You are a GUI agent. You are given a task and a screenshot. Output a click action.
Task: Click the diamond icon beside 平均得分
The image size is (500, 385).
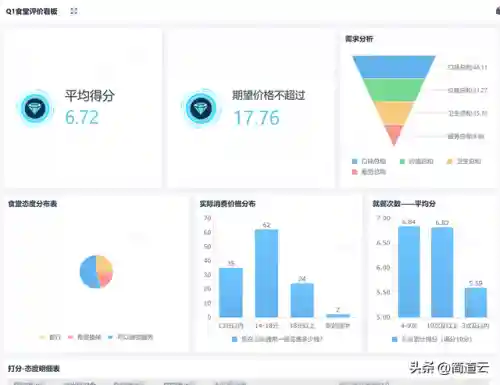[x=35, y=108]
